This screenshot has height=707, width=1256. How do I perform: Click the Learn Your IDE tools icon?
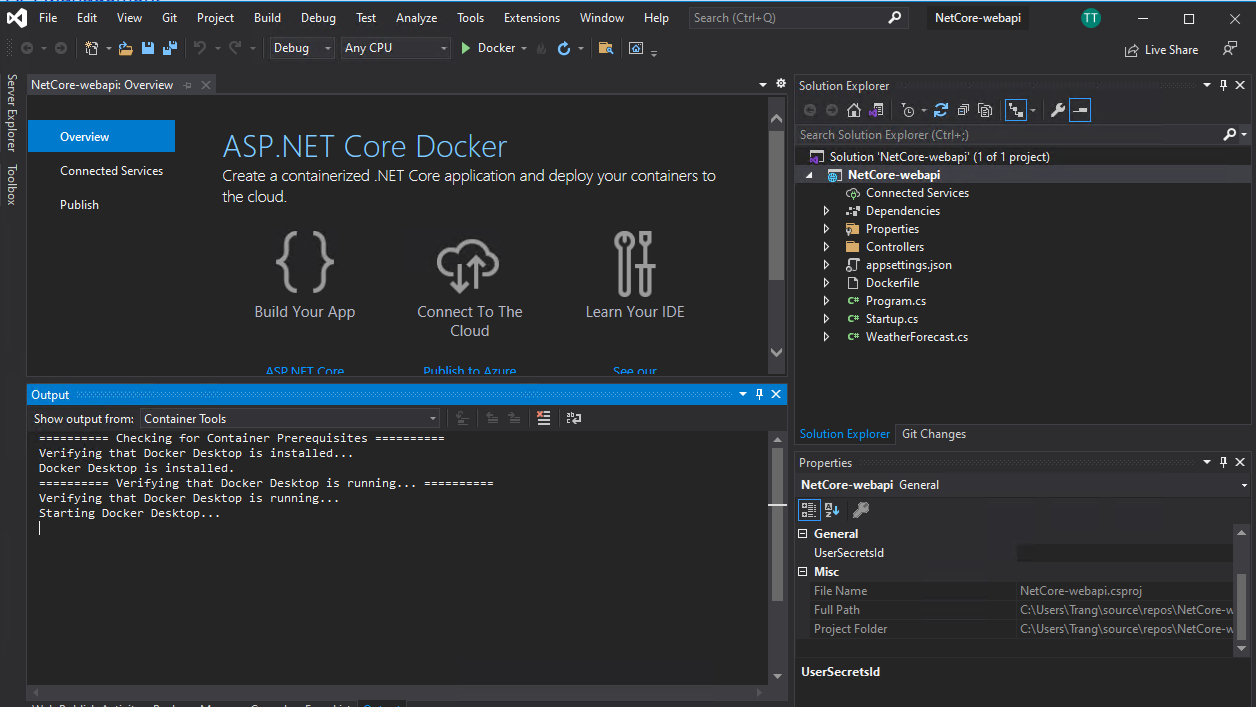635,262
